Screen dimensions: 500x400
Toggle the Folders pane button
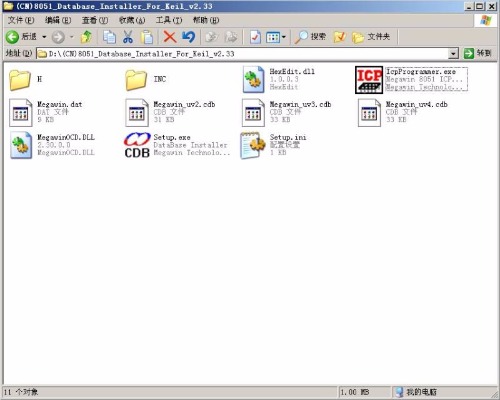[x=371, y=37]
